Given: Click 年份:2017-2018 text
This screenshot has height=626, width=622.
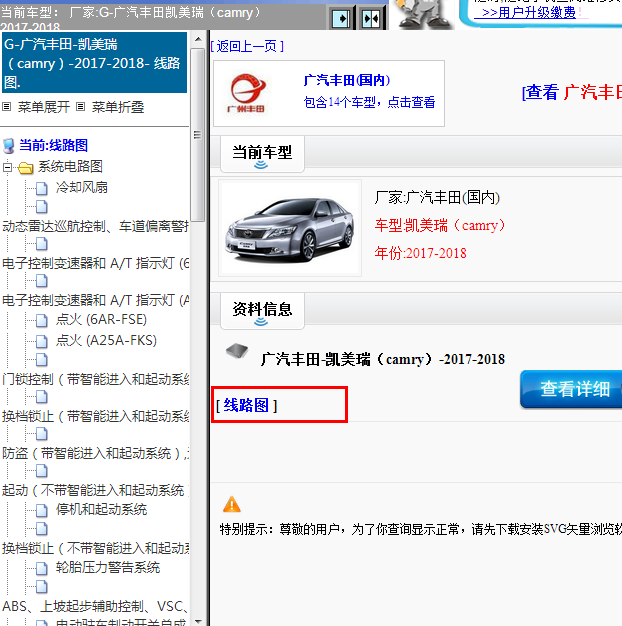Looking at the screenshot, I should click(x=420, y=253).
